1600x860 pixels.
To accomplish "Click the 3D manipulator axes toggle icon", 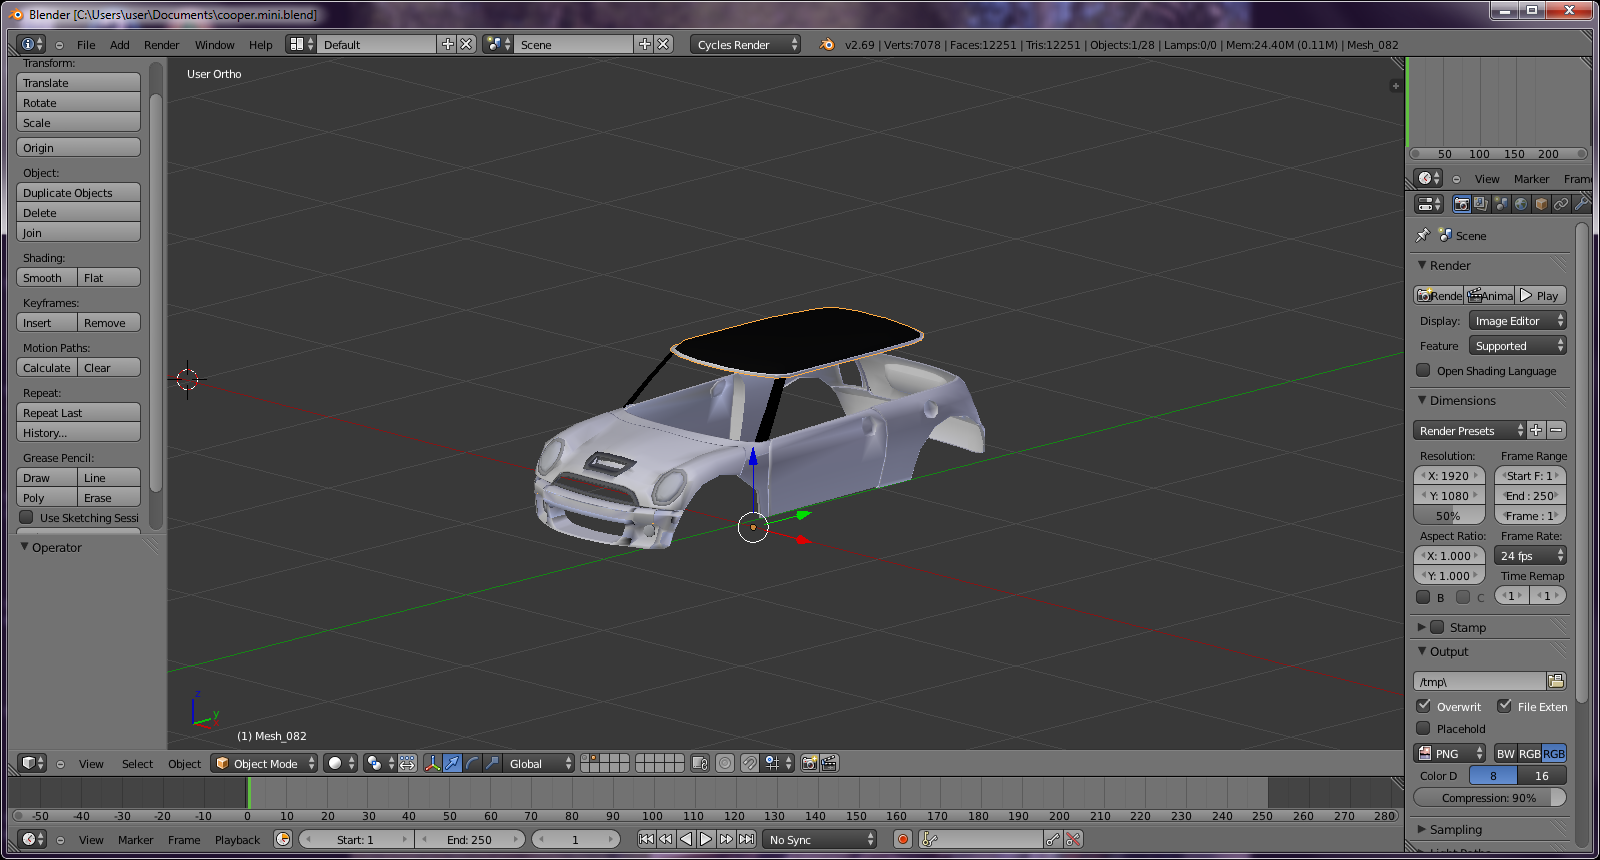I will pyautogui.click(x=432, y=763).
